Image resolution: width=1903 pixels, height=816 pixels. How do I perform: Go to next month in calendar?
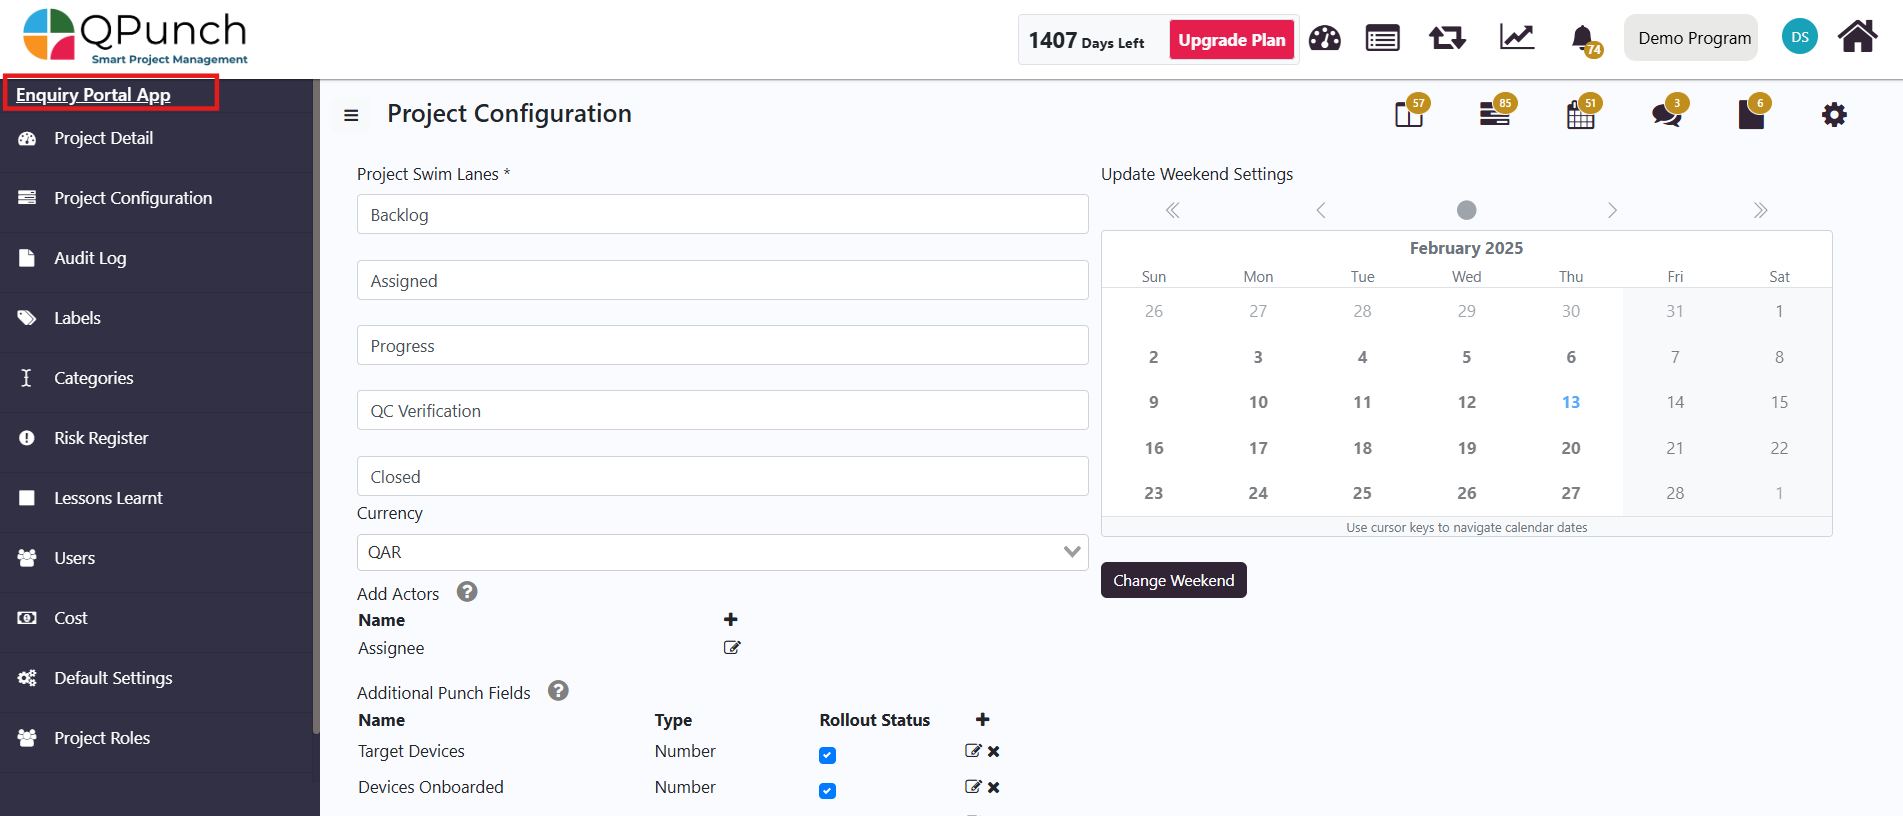click(1612, 210)
